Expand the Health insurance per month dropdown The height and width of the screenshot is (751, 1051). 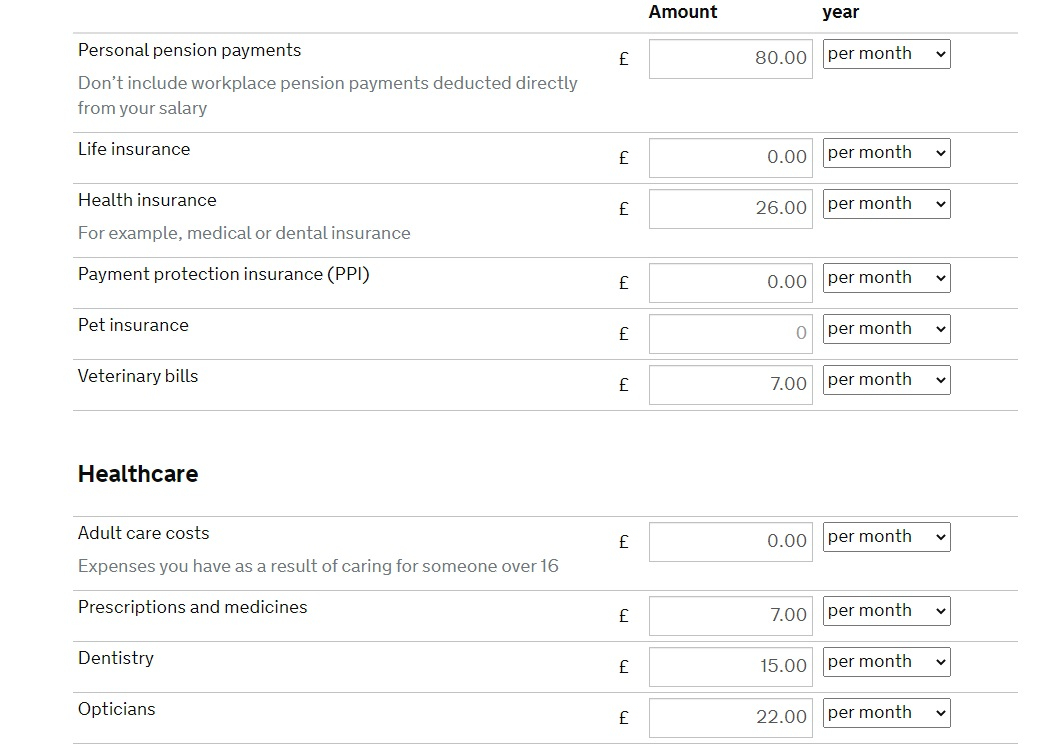(886, 204)
